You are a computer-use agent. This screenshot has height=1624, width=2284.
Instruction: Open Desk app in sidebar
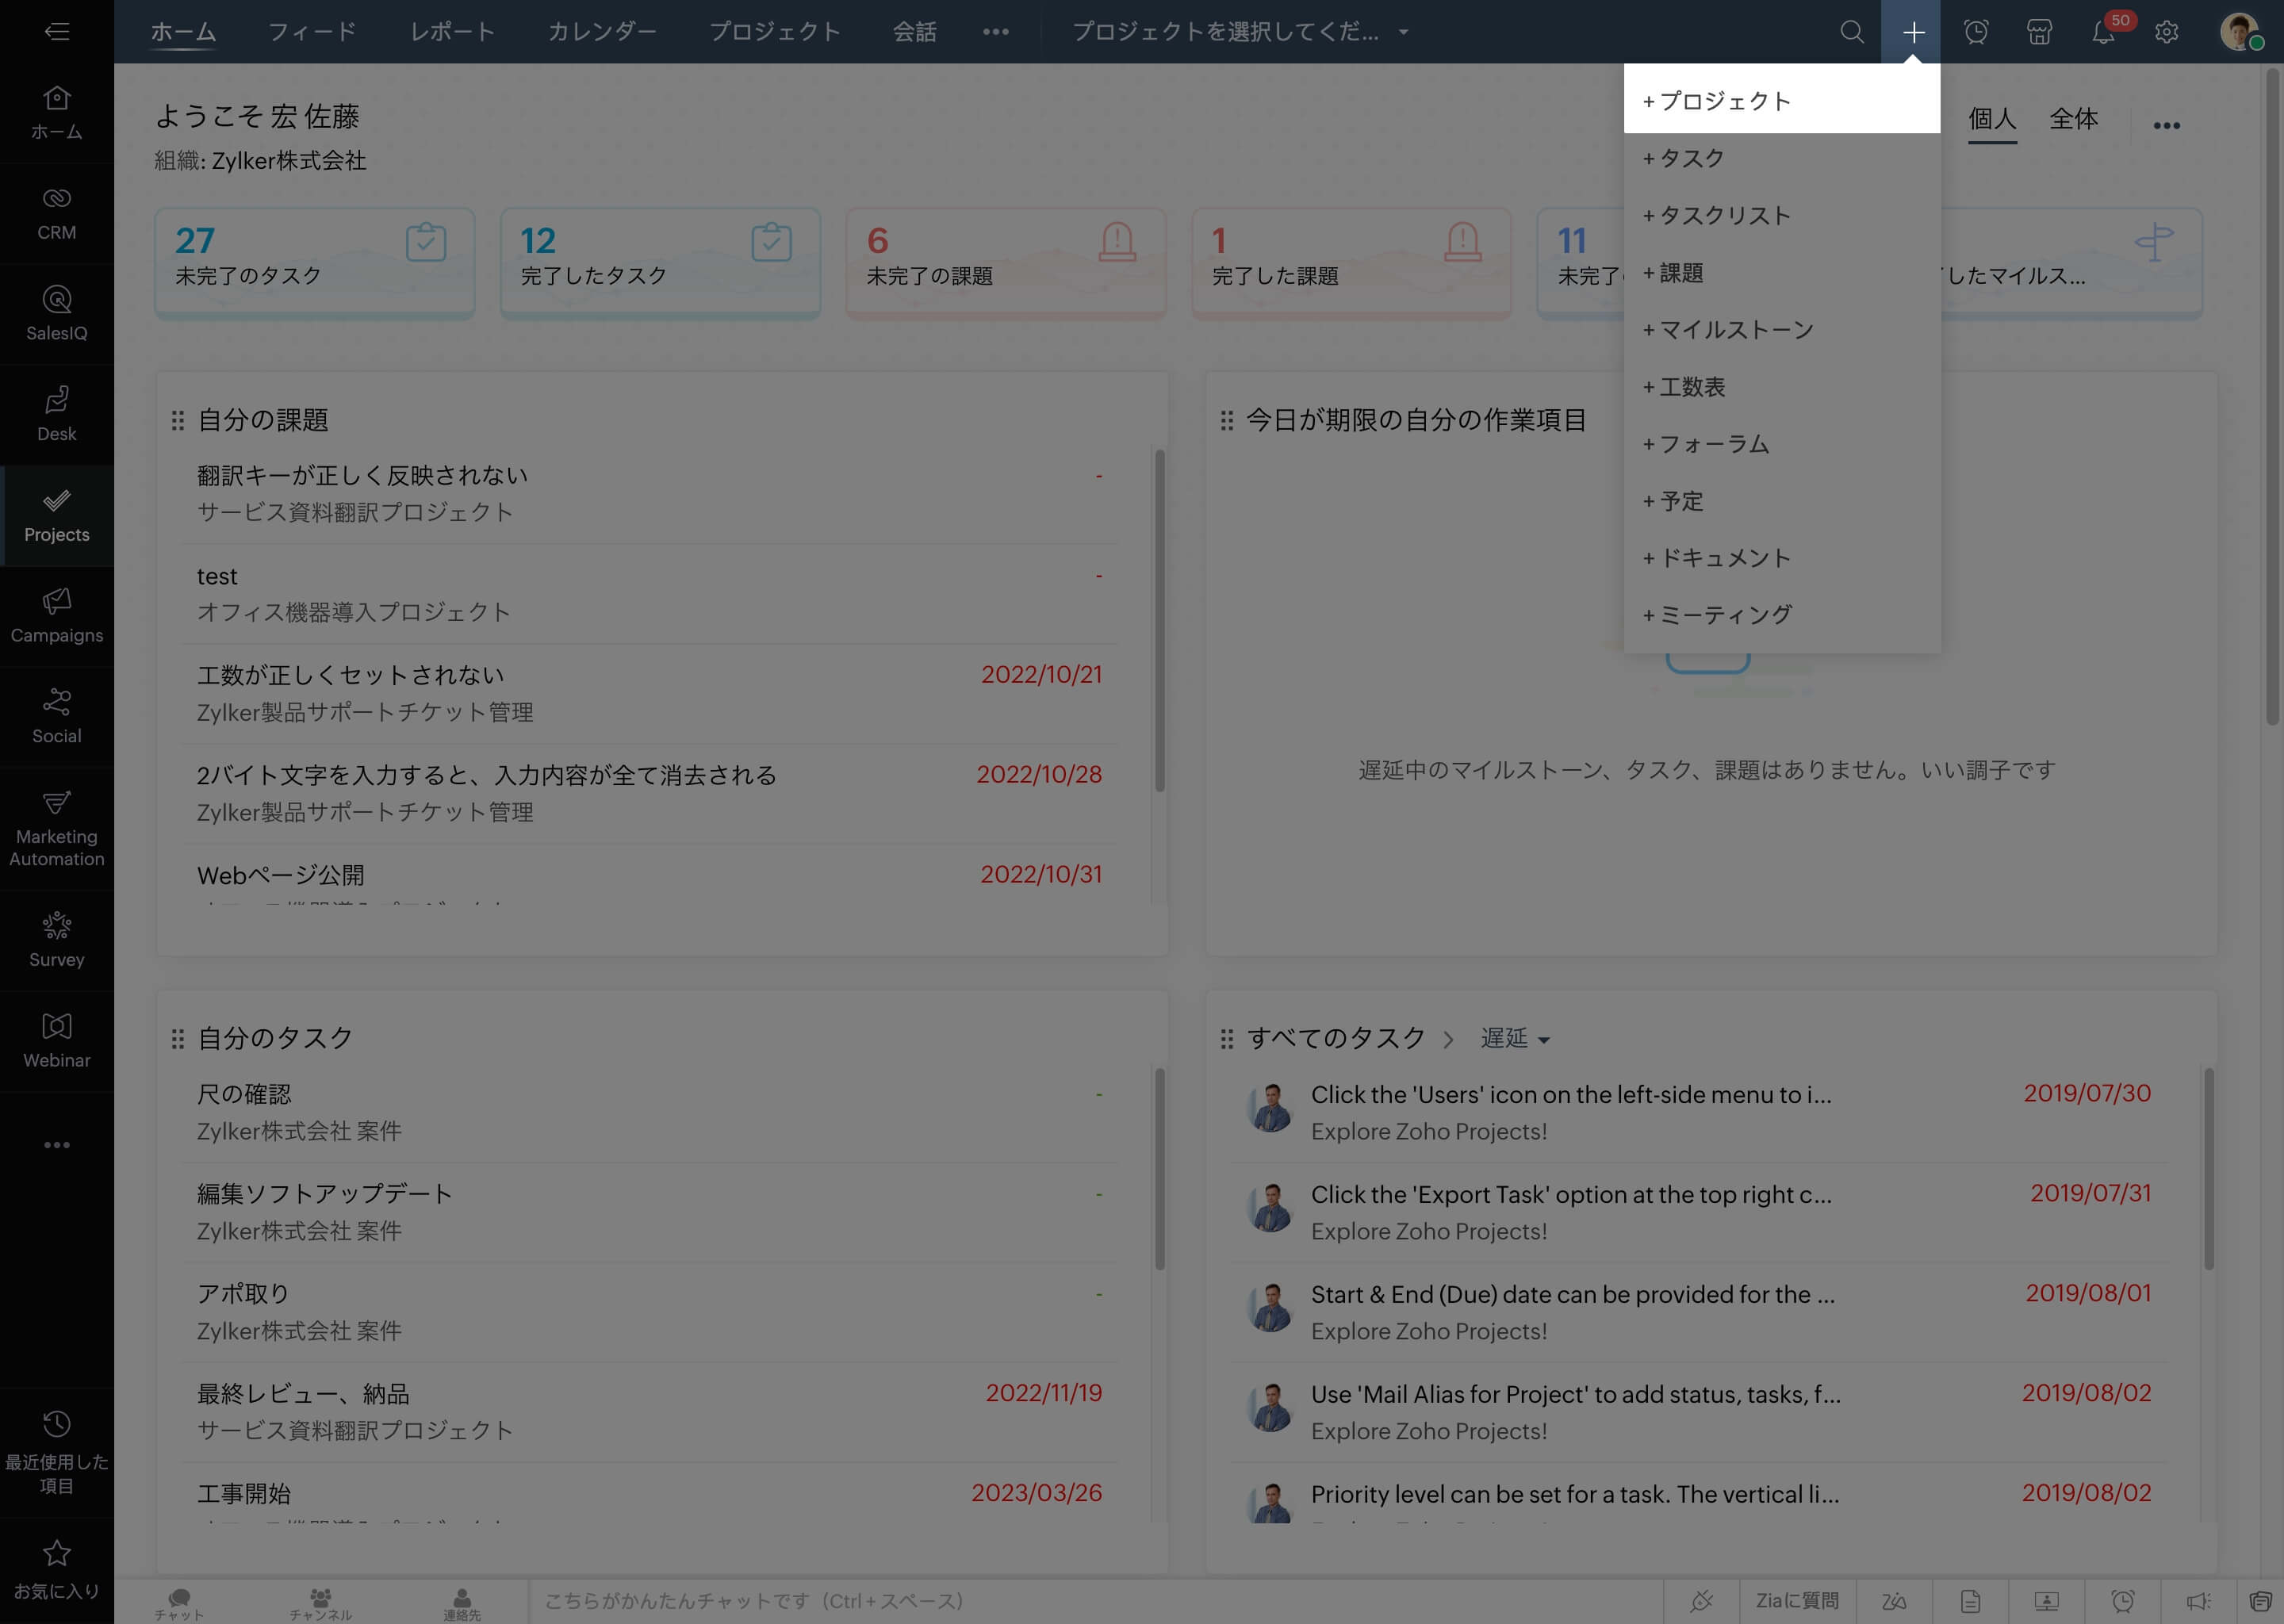click(57, 415)
